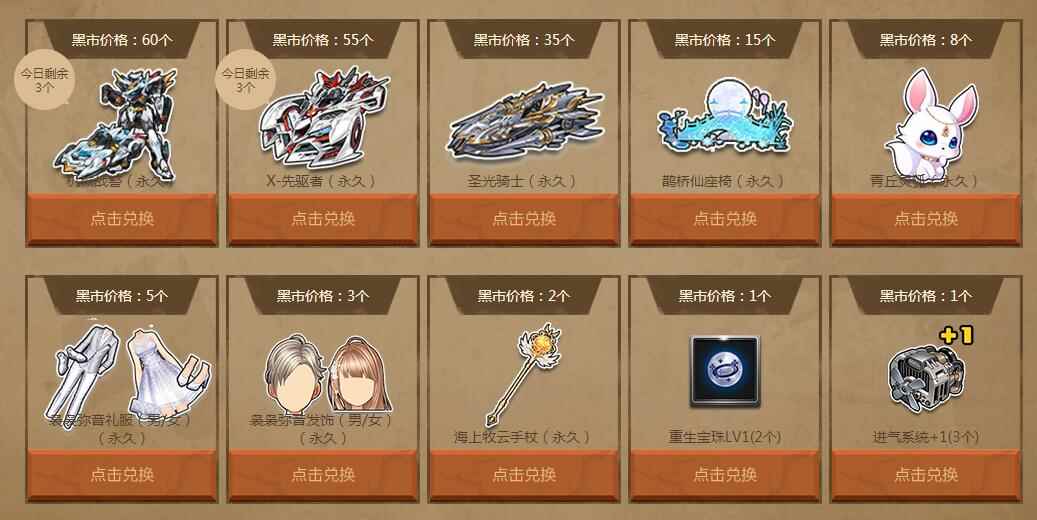
Task: Click 点击兑换 for 进气系统+1(3个)
Action: coord(927,474)
